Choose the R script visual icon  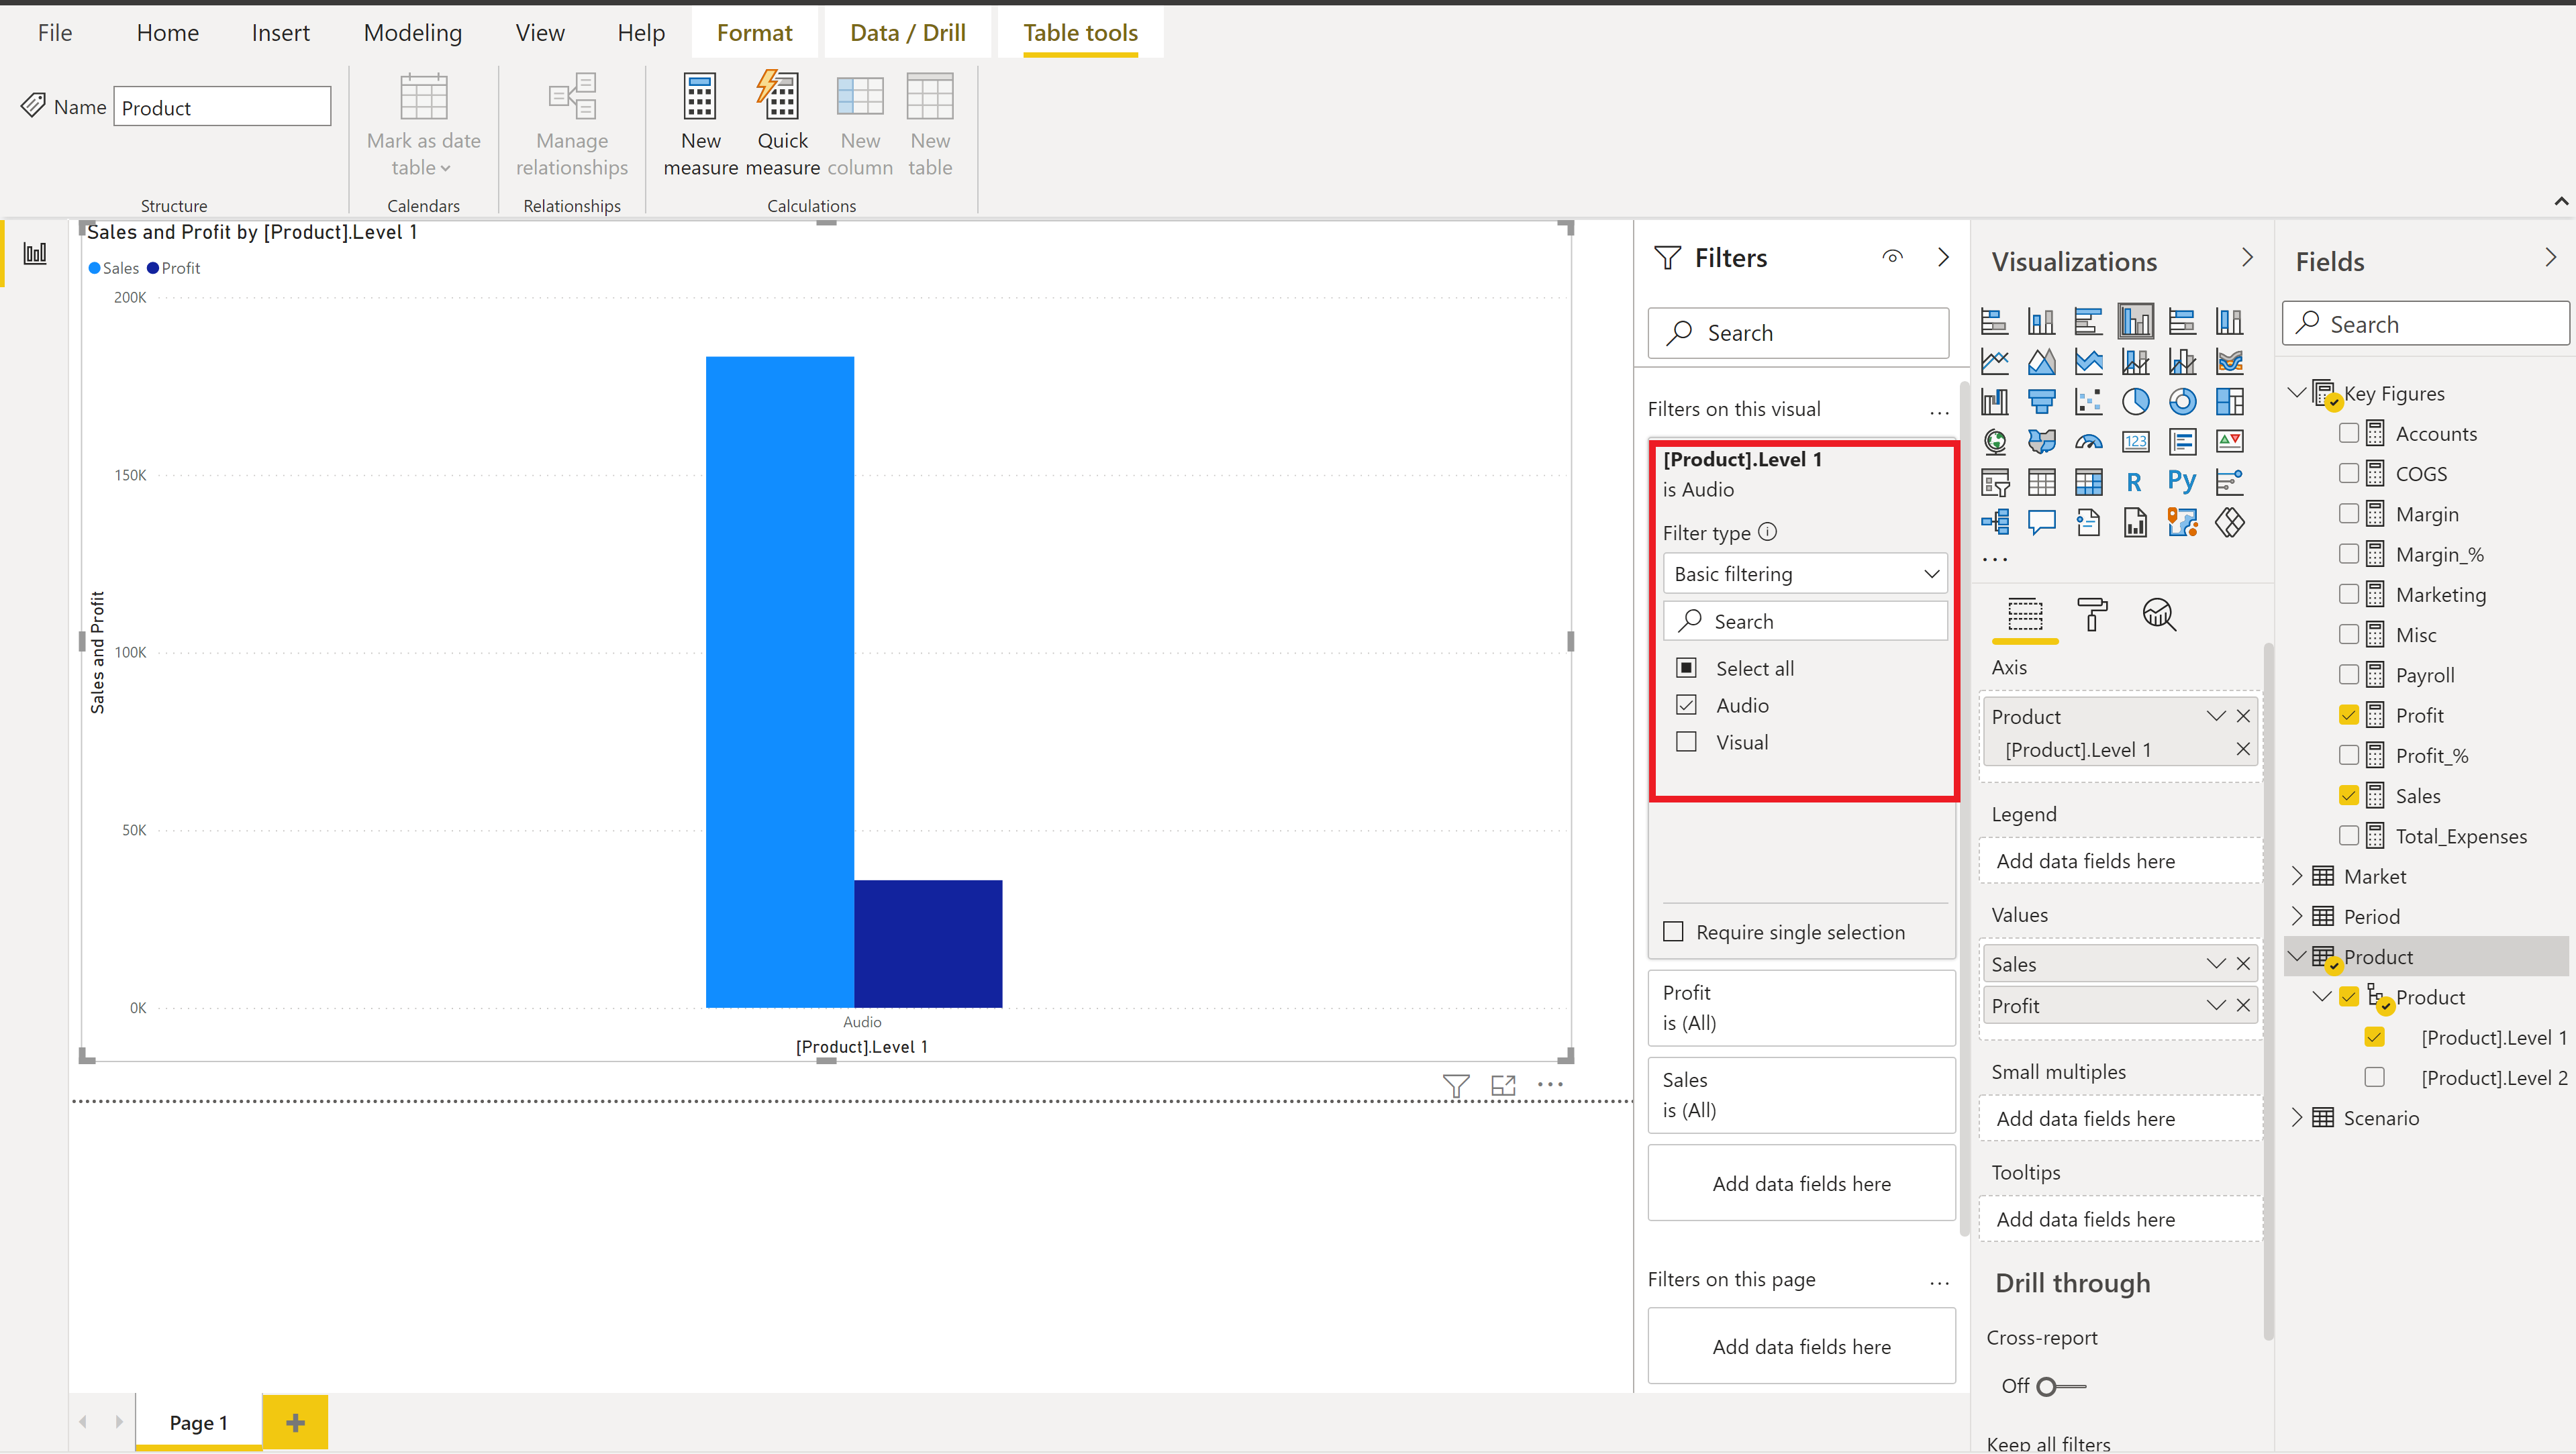(2134, 482)
